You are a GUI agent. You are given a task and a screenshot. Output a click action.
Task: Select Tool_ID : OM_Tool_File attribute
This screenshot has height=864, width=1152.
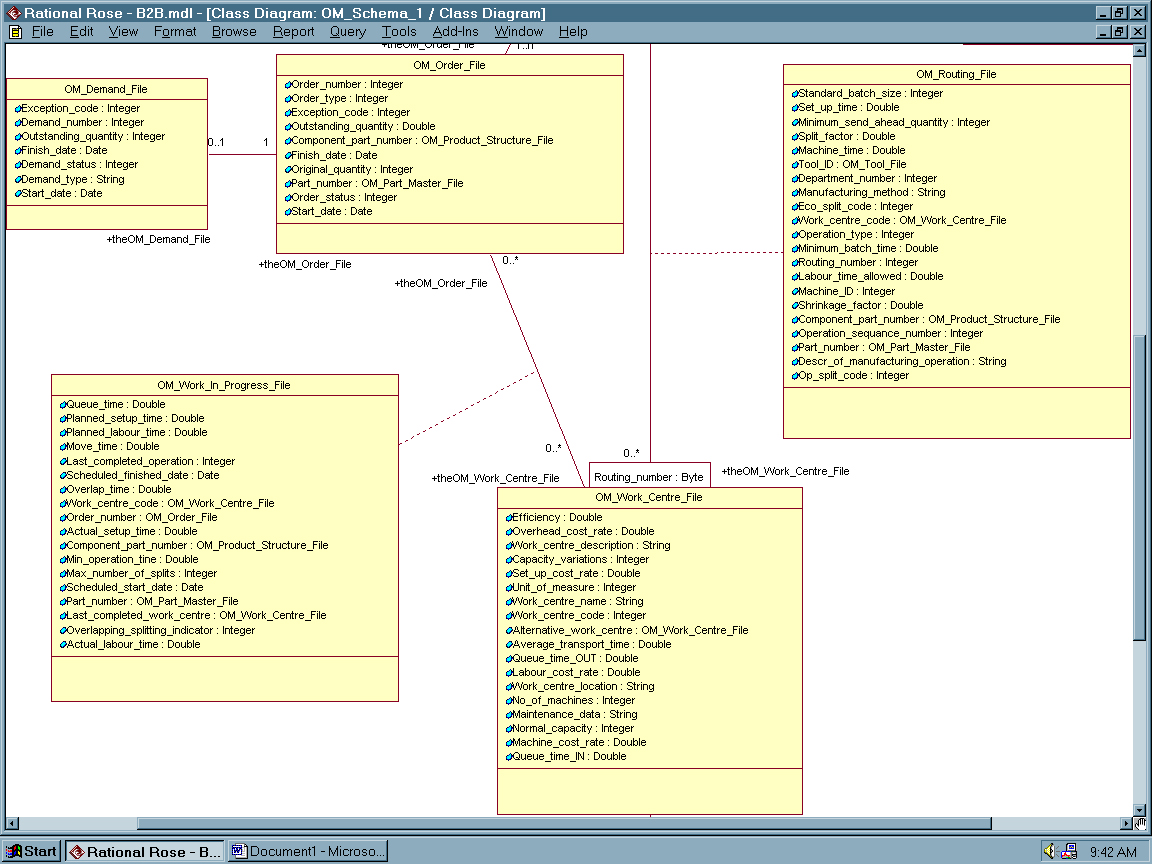pyautogui.click(x=849, y=165)
